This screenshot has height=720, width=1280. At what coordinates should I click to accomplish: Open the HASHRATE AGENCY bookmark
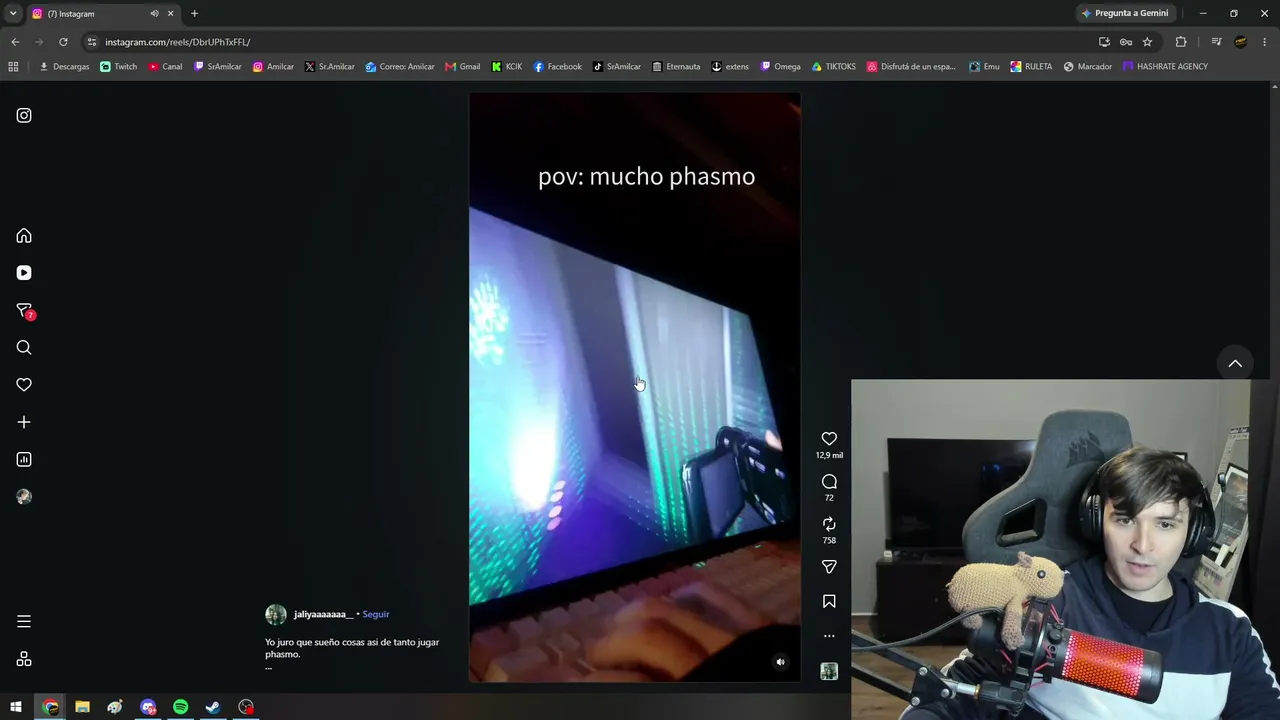point(1165,67)
